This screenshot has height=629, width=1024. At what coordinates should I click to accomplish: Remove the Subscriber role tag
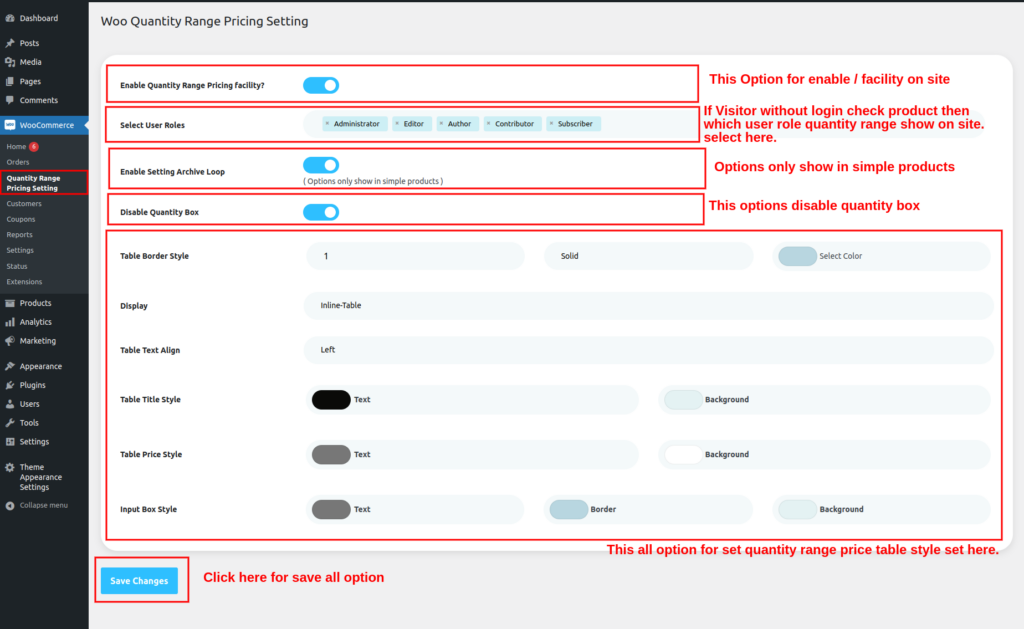551,123
